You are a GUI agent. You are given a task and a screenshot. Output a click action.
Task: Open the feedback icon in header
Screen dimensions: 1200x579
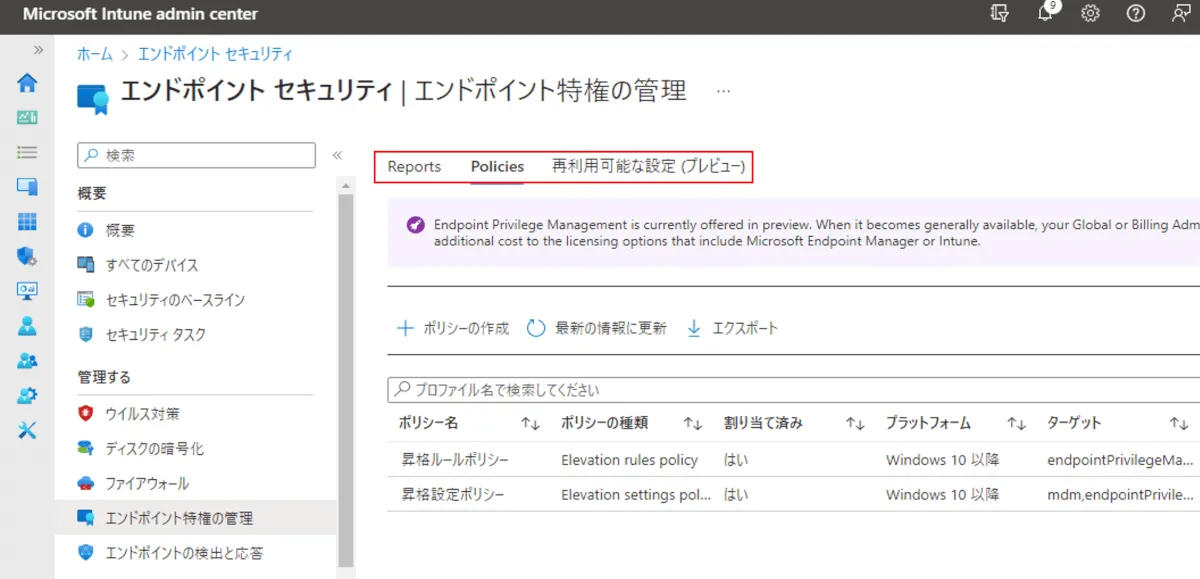pos(1181,14)
